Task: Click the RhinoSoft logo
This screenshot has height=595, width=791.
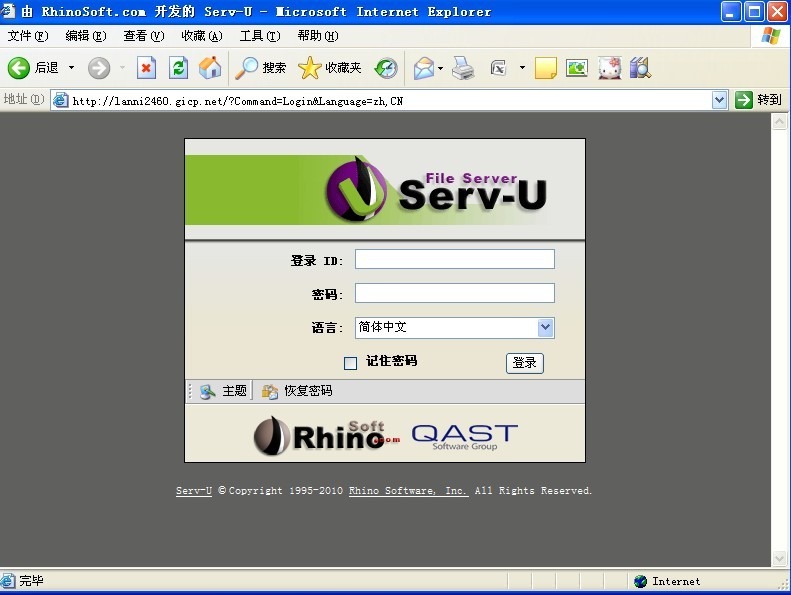Action: (x=326, y=436)
